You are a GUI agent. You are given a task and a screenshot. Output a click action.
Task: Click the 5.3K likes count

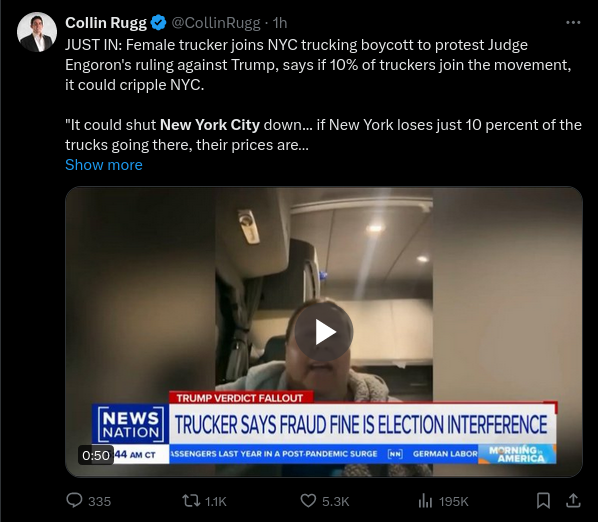point(336,501)
